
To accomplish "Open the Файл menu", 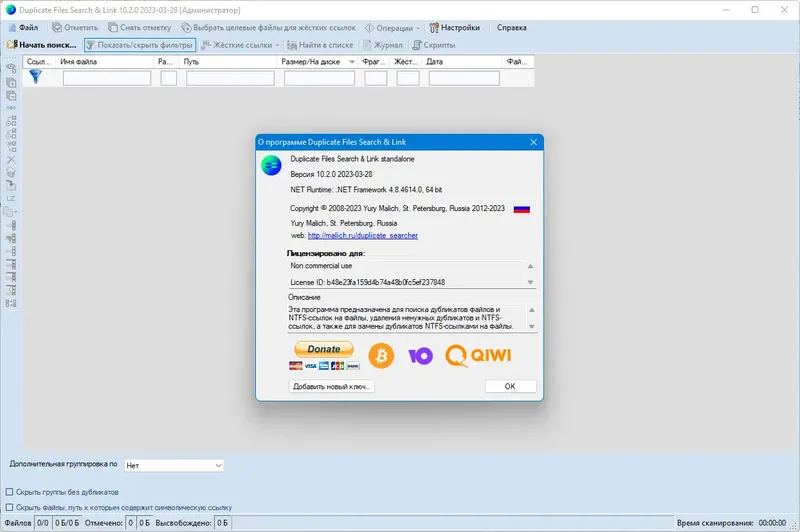I will pyautogui.click(x=23, y=28).
